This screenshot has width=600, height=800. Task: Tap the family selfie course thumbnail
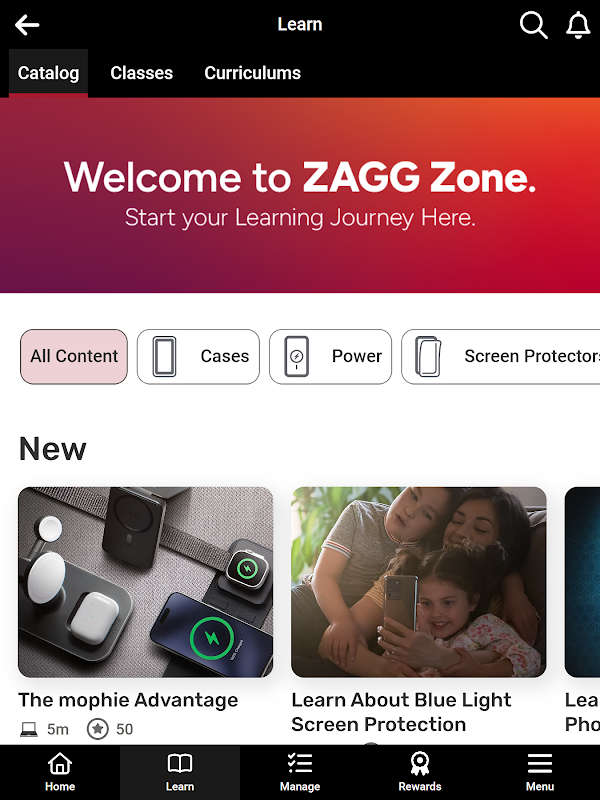coord(419,582)
